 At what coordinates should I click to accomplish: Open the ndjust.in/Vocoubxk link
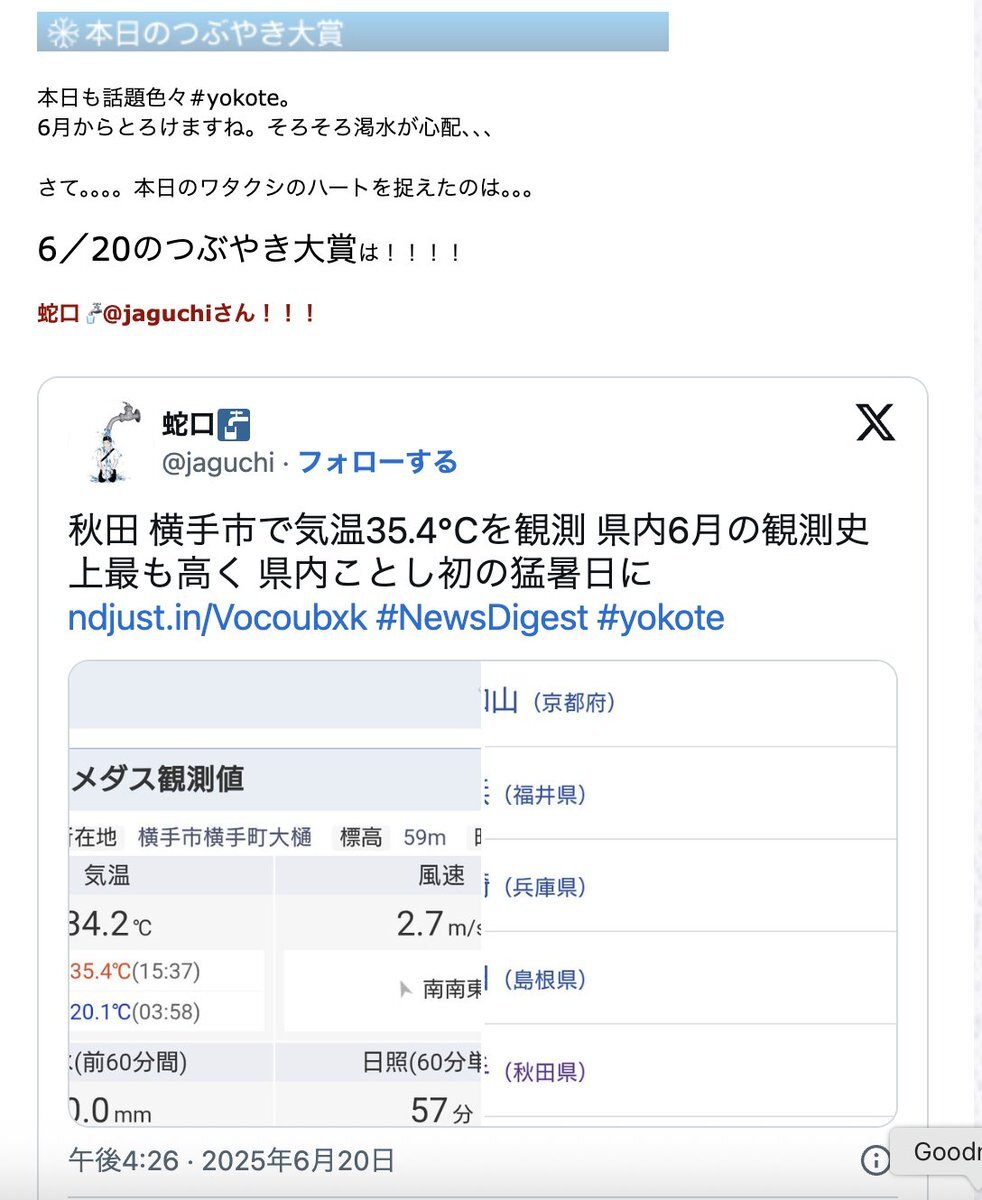click(218, 618)
